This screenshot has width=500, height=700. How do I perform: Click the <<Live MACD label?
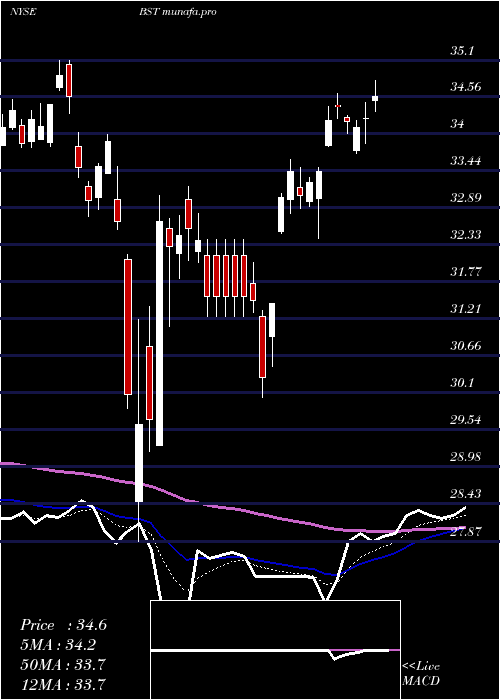421,674
